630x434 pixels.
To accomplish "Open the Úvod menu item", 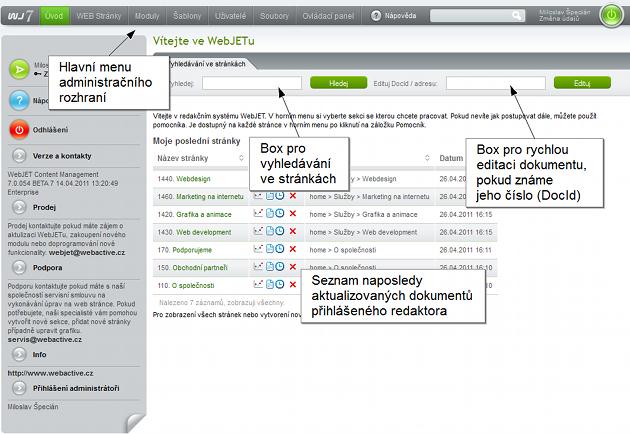I will [54, 16].
